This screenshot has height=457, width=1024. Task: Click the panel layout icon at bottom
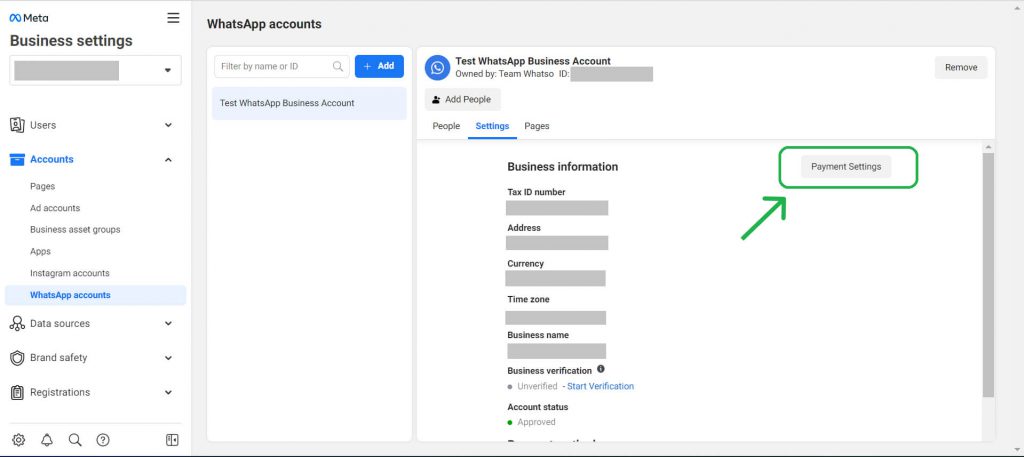coord(172,440)
